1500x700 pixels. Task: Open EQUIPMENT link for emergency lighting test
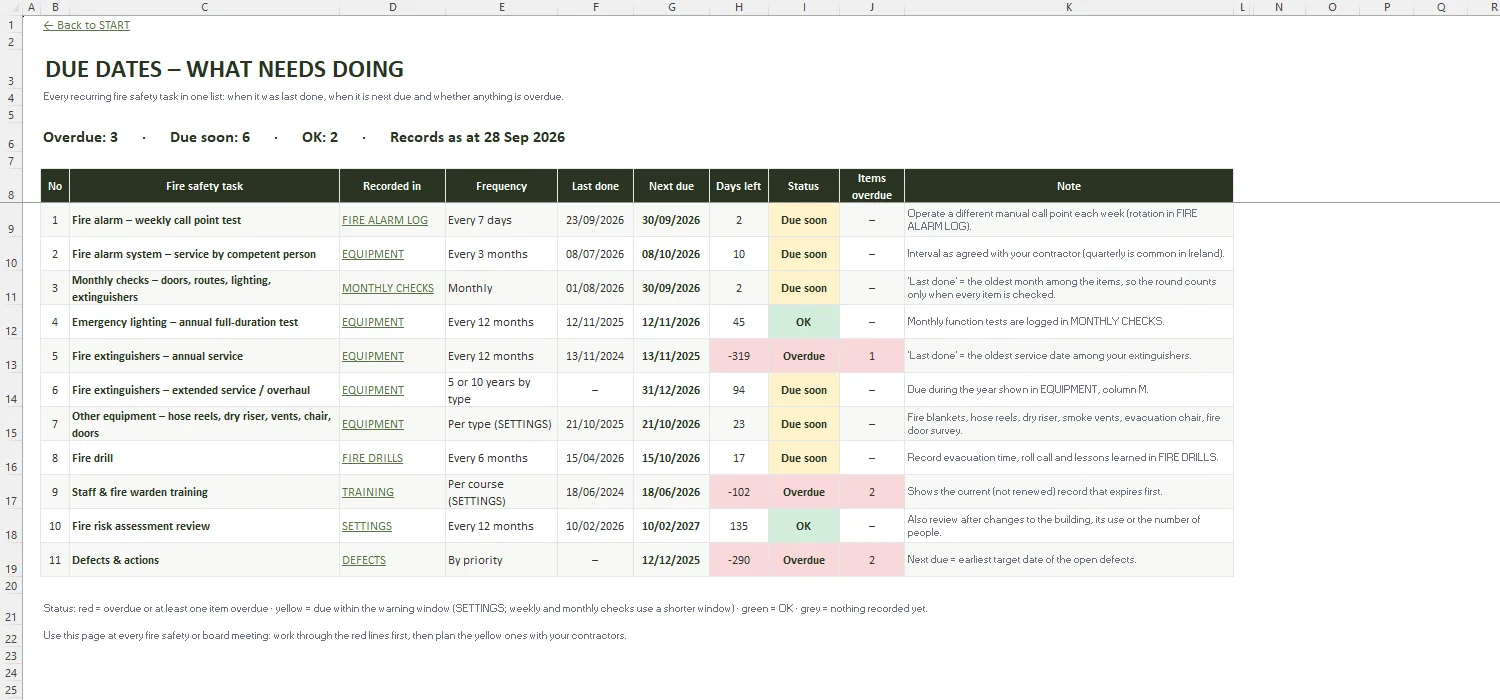point(373,322)
